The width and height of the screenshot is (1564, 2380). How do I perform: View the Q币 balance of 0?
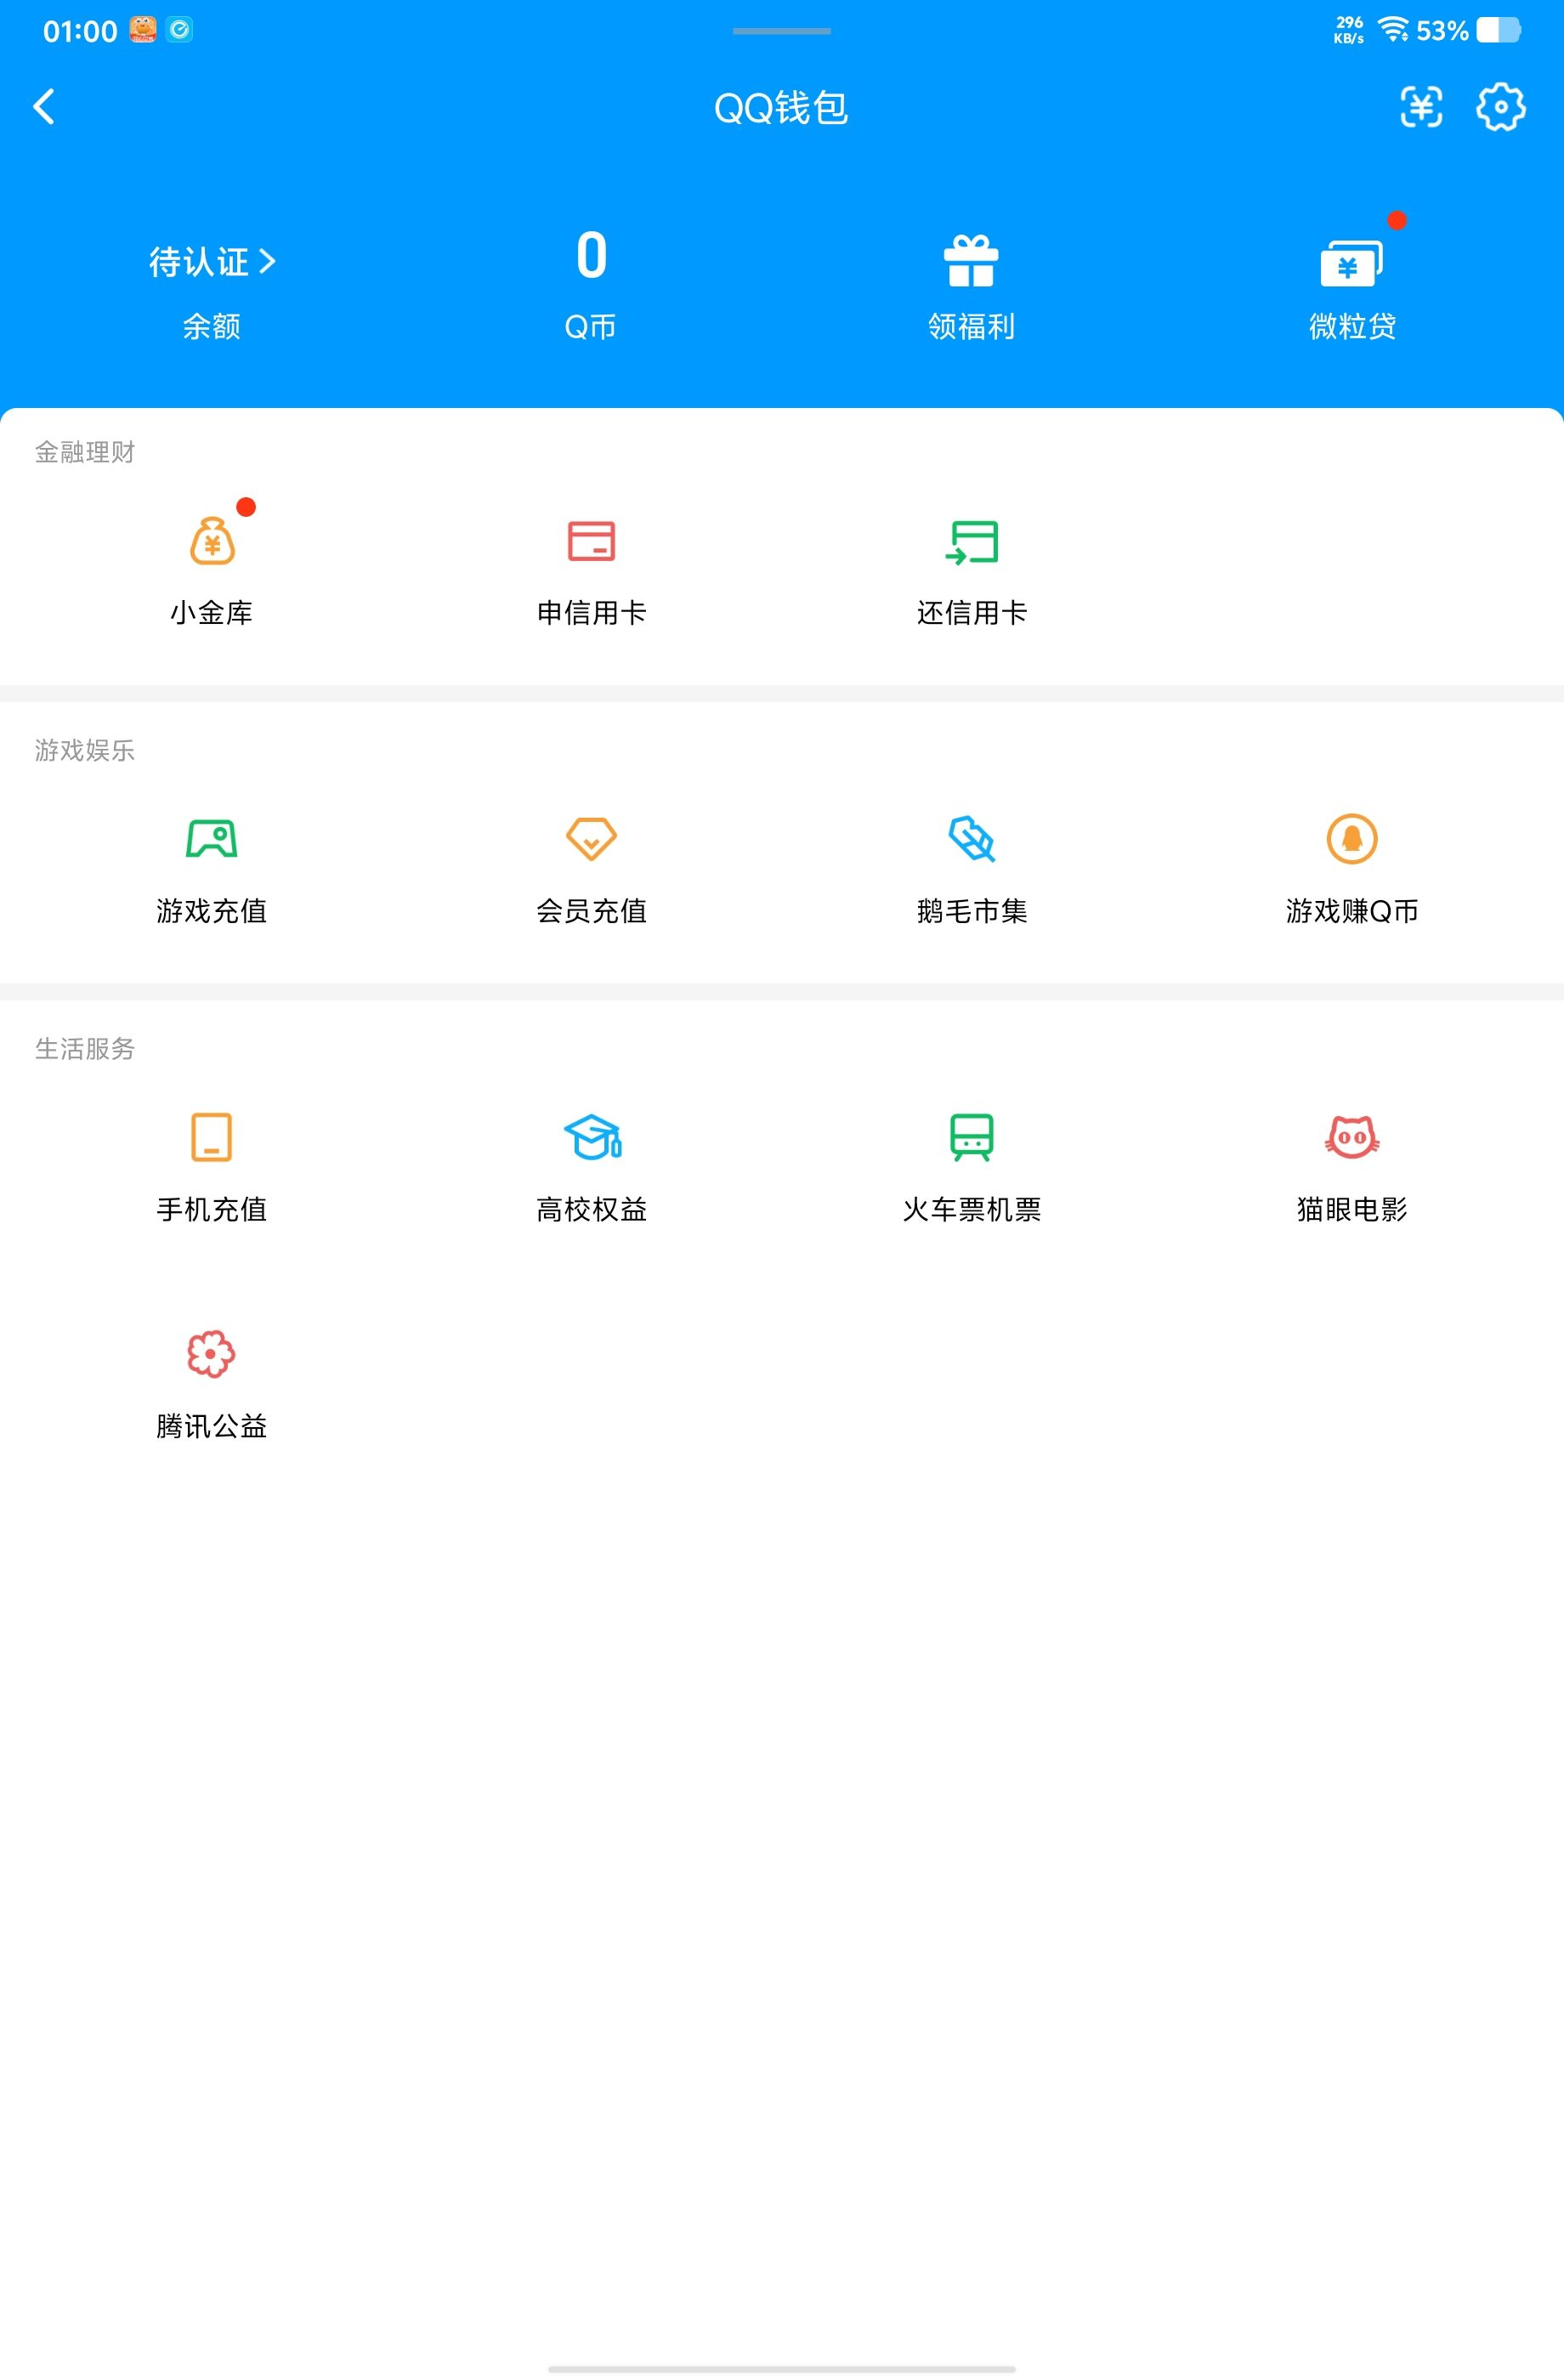click(x=591, y=255)
